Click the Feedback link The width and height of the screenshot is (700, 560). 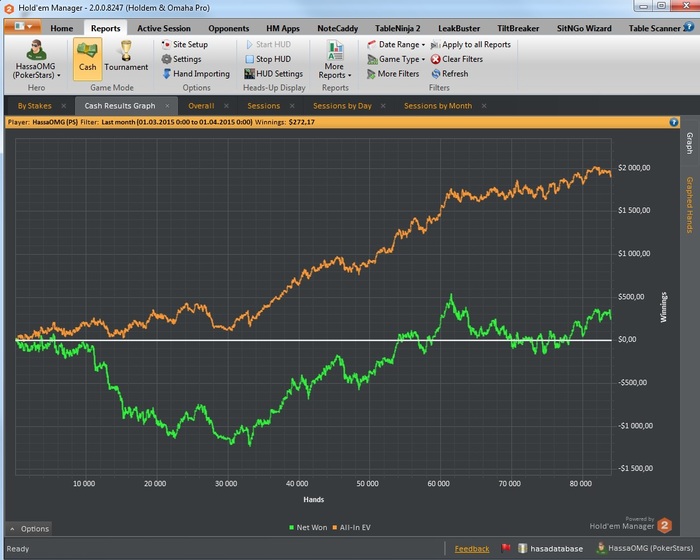[x=472, y=549]
